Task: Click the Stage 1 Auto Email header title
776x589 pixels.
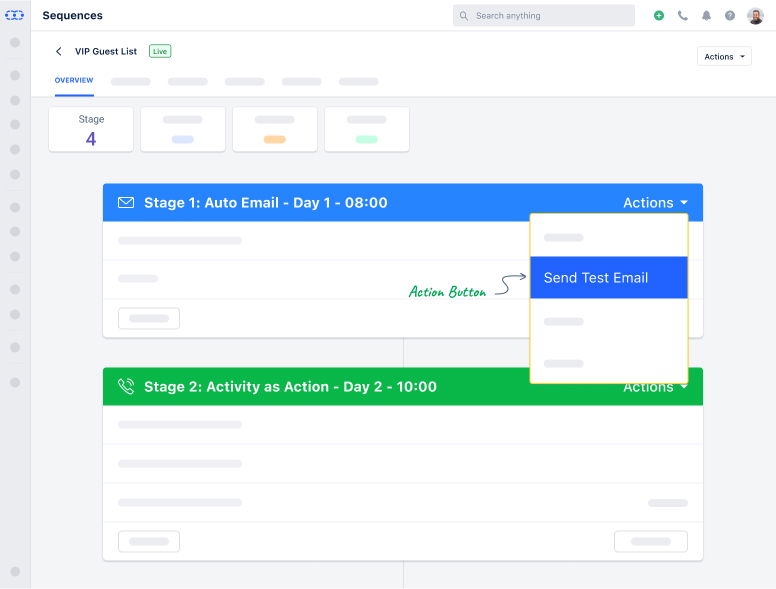Action: 265,203
